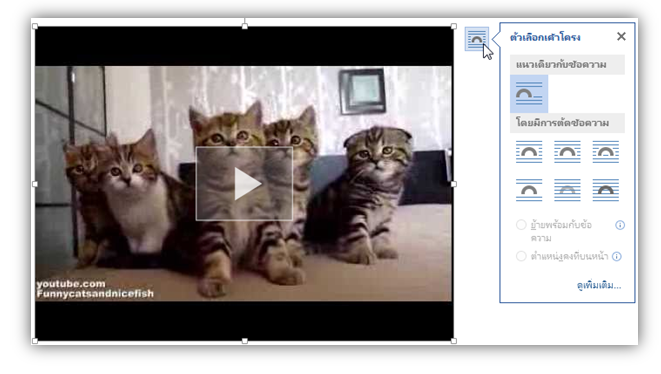Select the Top and Bottom wrapping icon
This screenshot has height=374, width=661.
[x=529, y=190]
